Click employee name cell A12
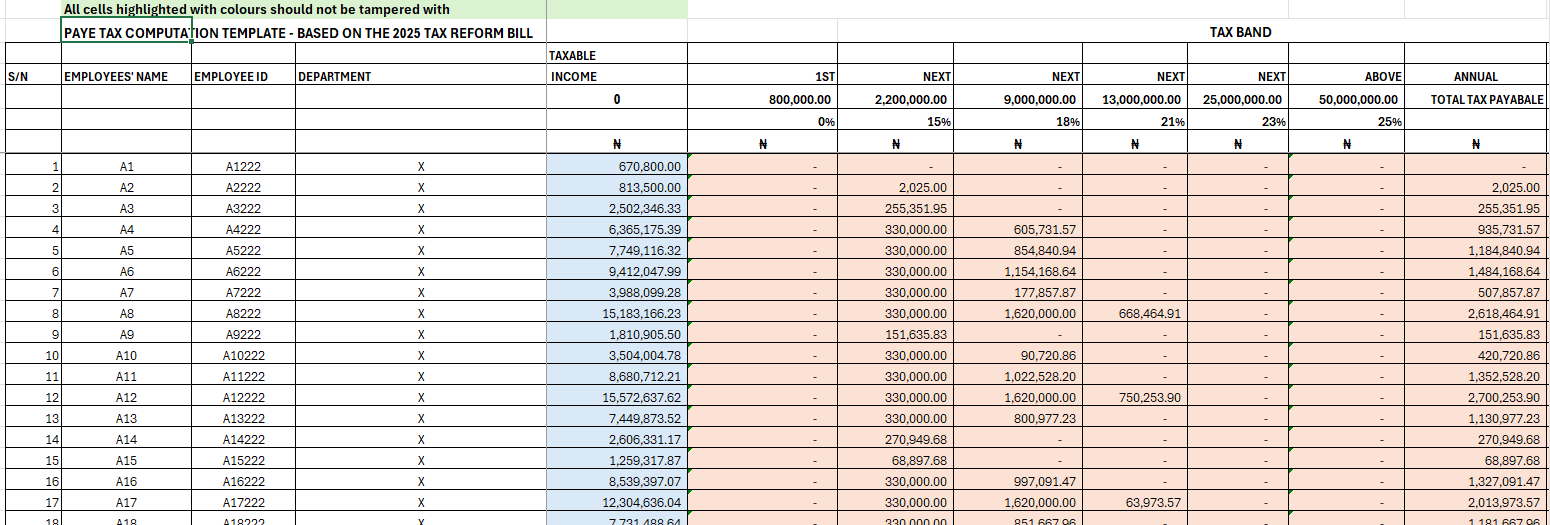Viewport: 1550px width, 525px height. coord(127,397)
